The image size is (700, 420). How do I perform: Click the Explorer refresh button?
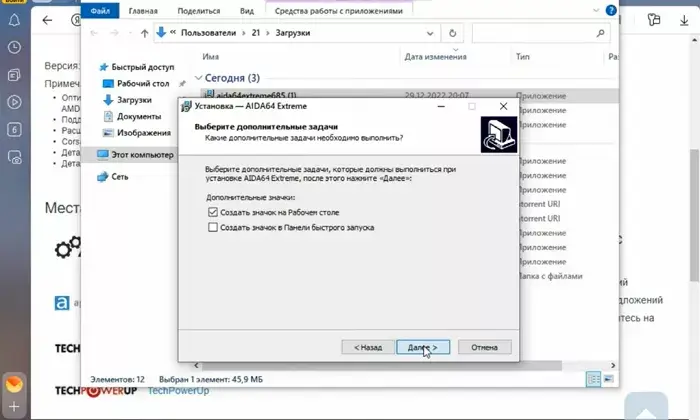click(455, 33)
